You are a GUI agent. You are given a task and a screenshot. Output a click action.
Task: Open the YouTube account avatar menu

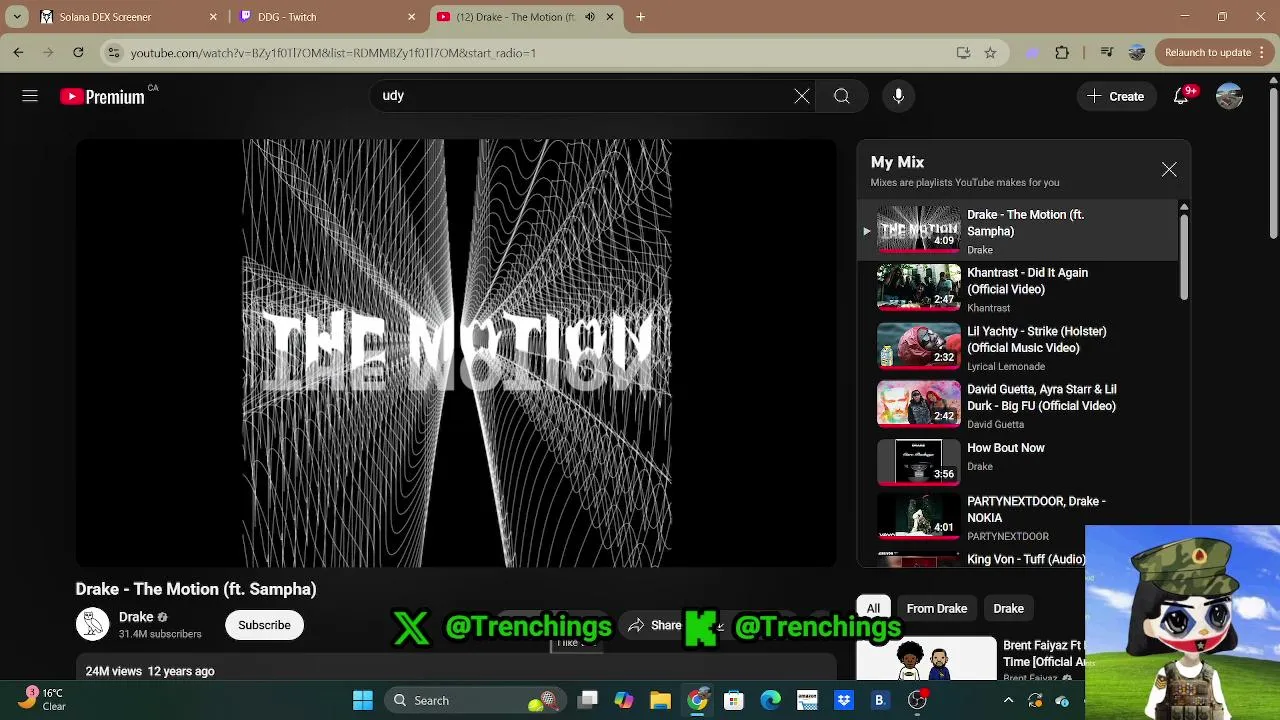click(x=1229, y=96)
